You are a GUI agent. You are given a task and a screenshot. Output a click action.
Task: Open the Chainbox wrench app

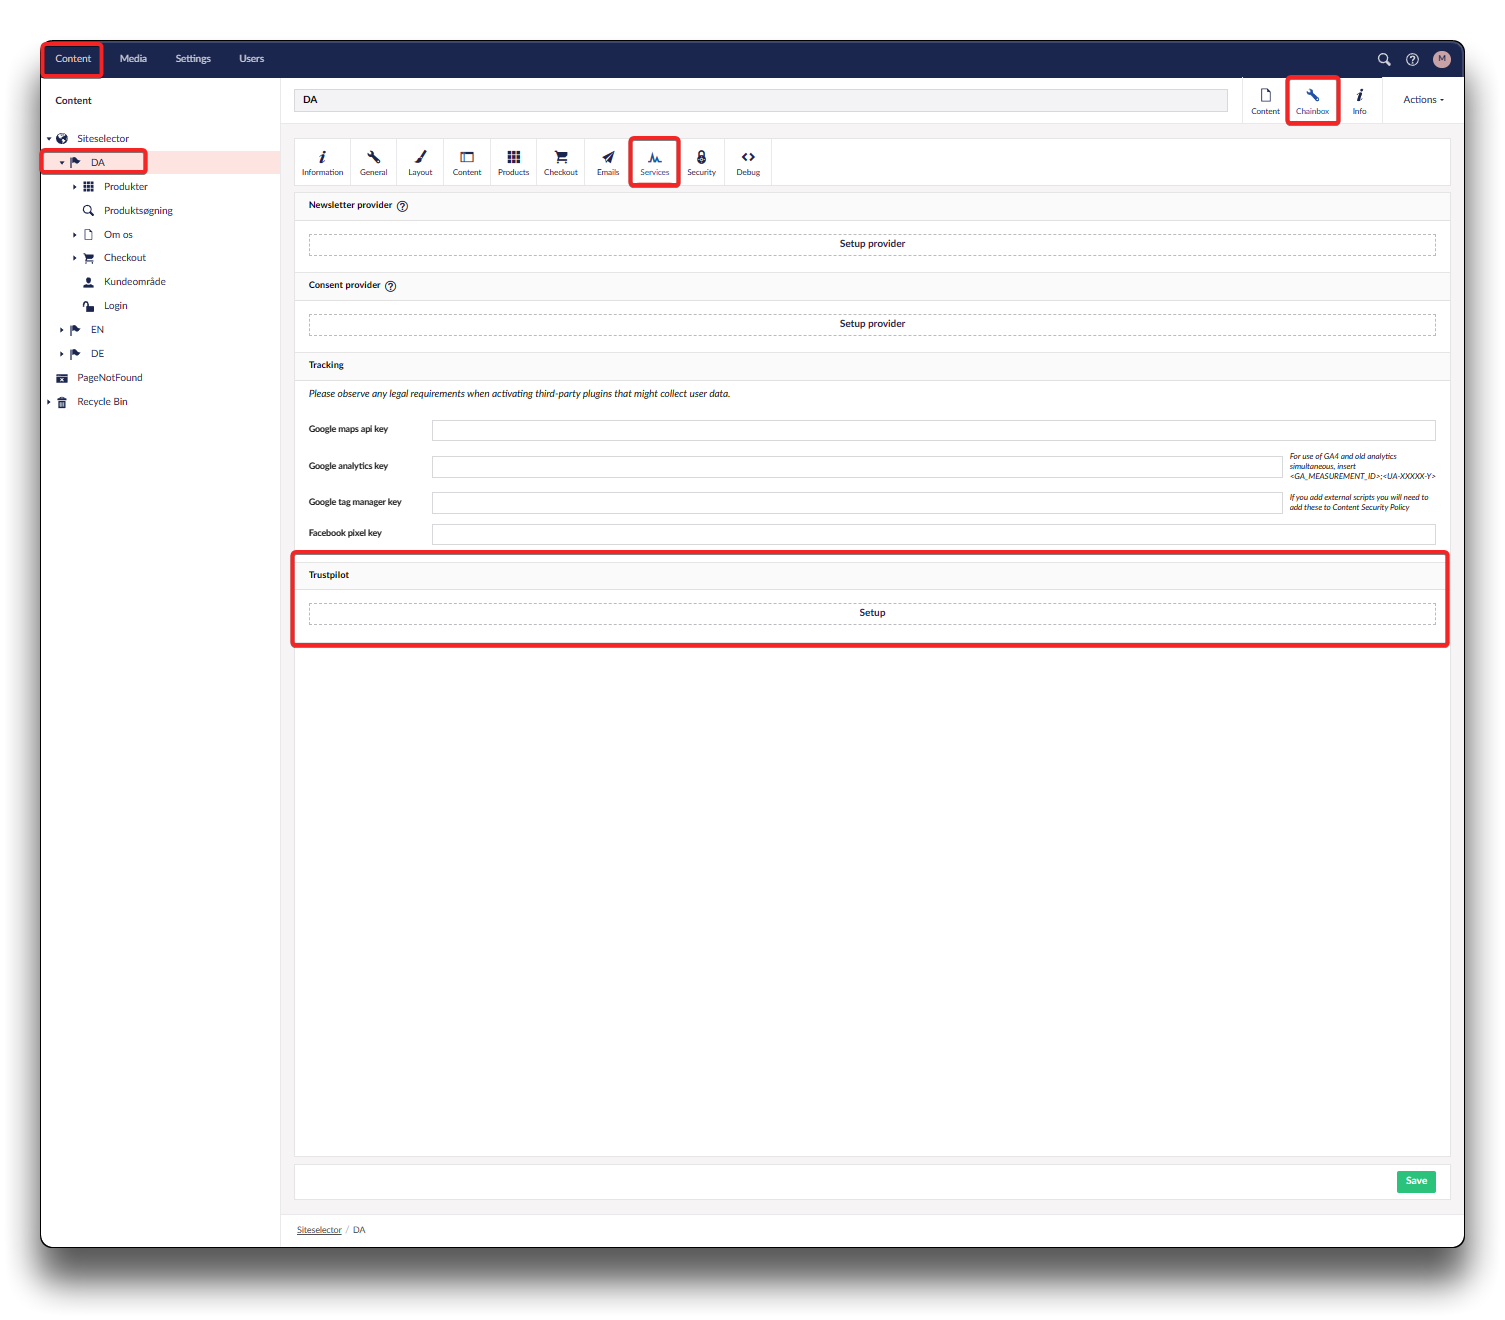pos(1312,101)
